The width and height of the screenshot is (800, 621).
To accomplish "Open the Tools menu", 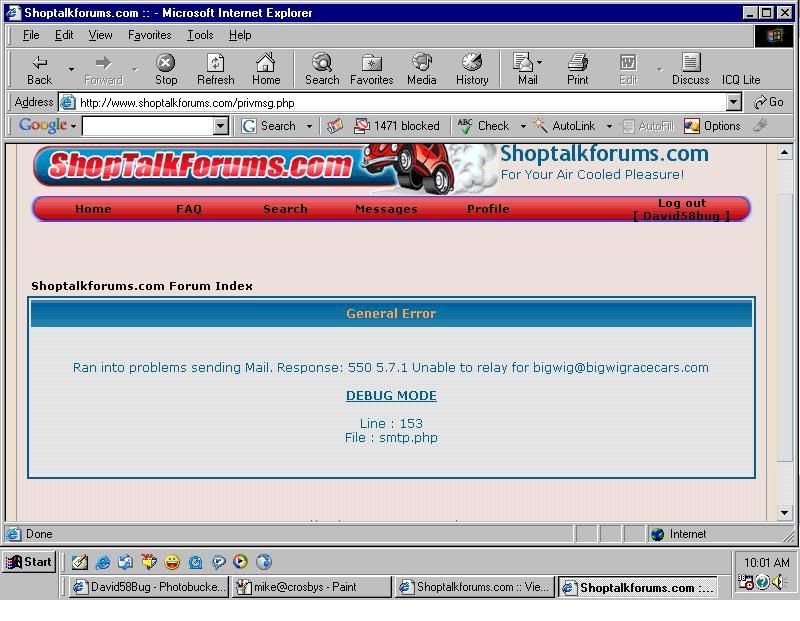I will click(200, 35).
